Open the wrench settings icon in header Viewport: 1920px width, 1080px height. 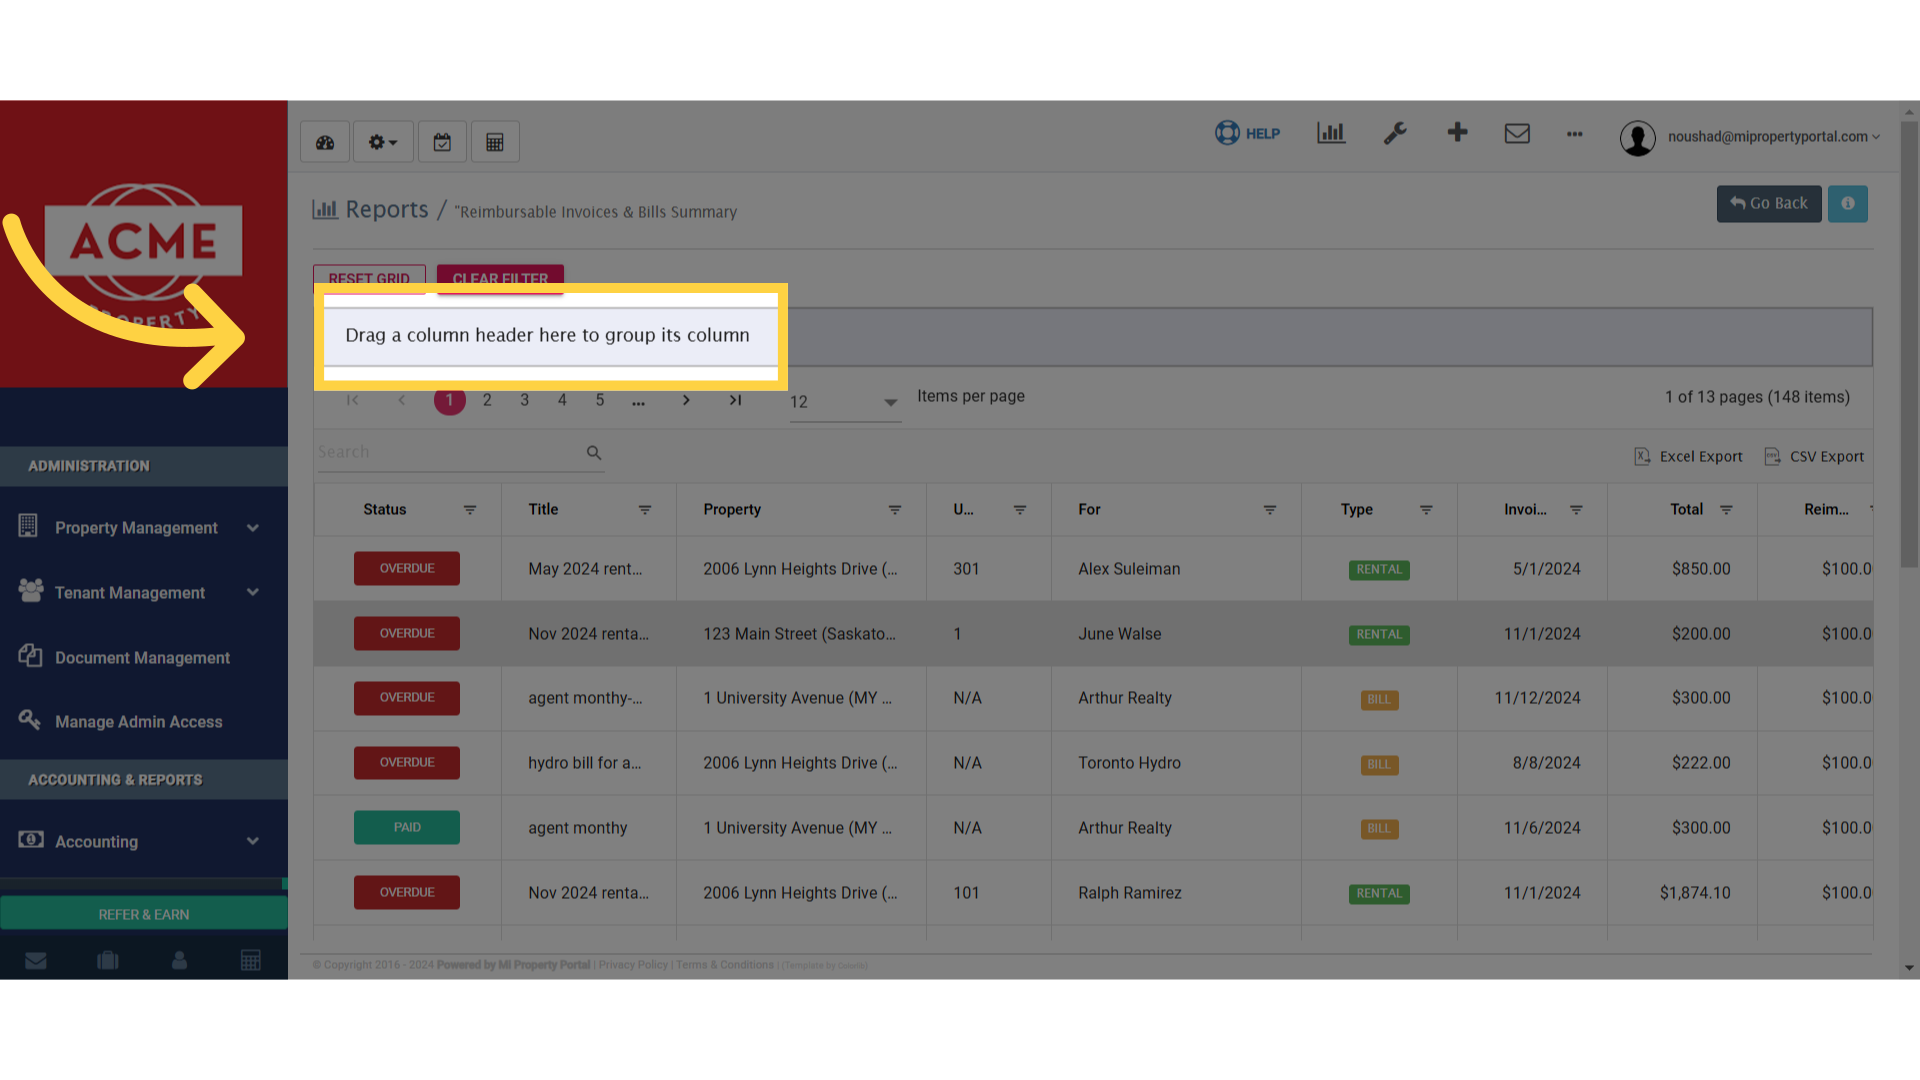[x=1395, y=133]
